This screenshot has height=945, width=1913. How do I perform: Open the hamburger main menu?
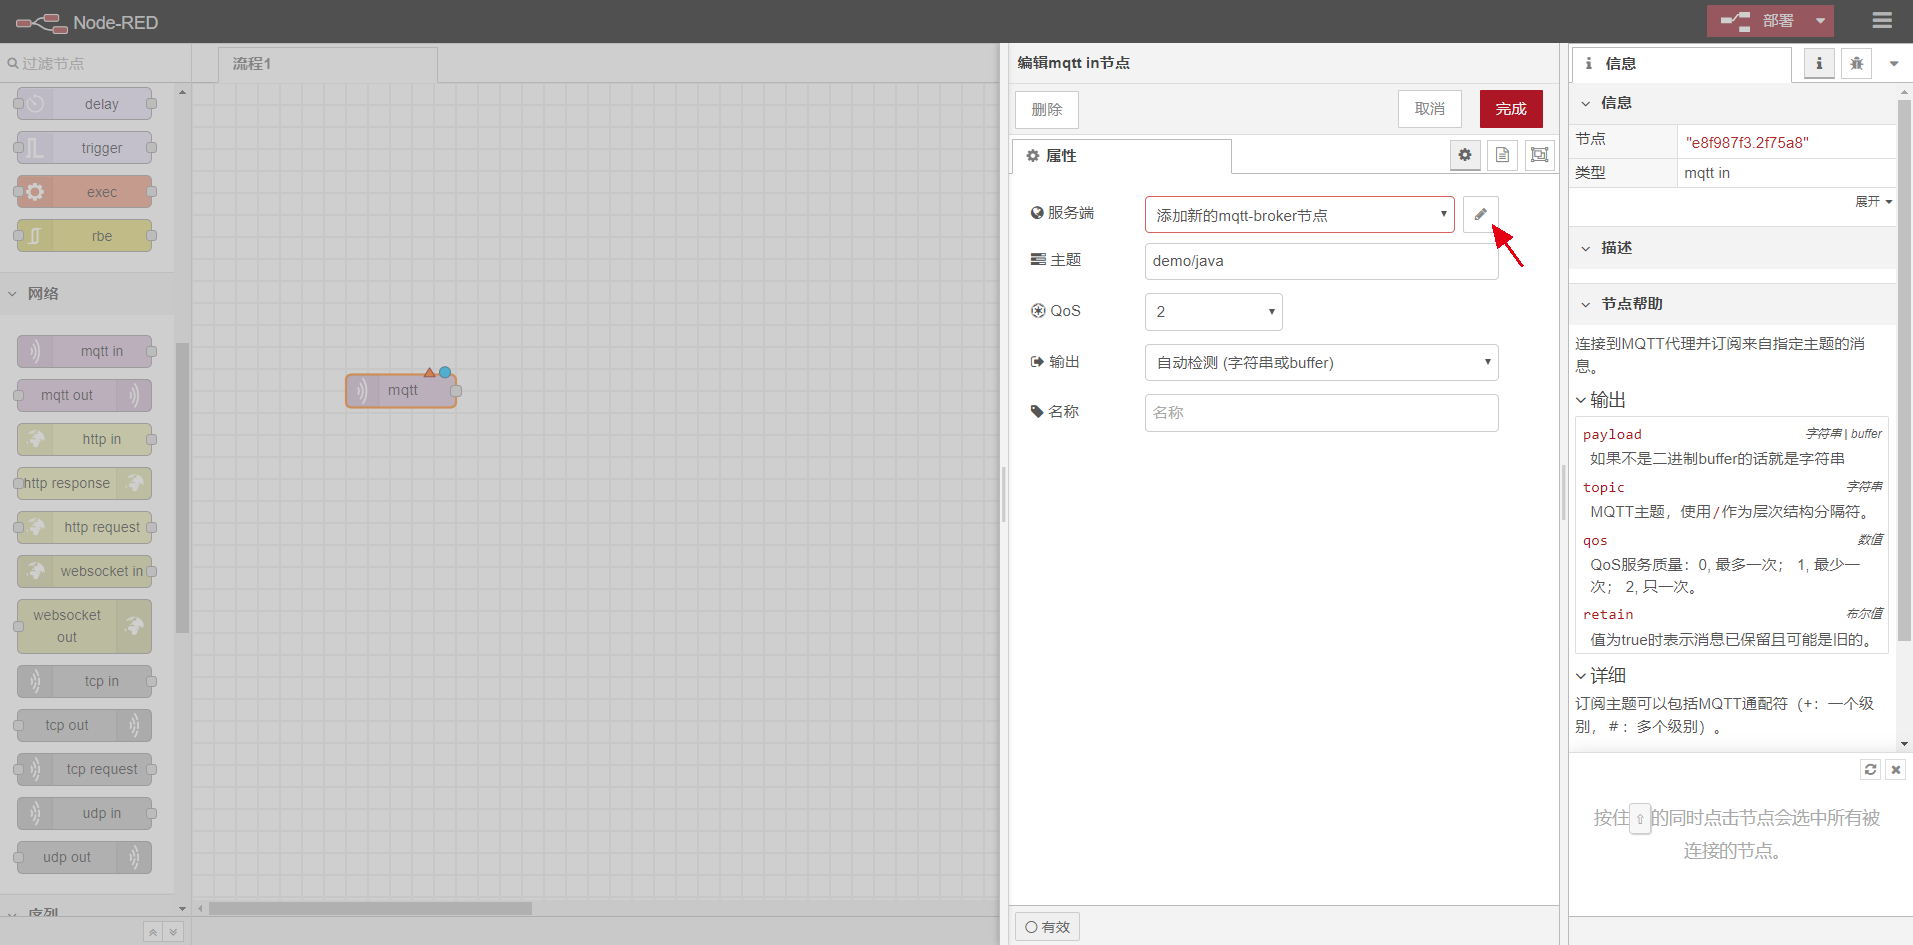(x=1882, y=21)
